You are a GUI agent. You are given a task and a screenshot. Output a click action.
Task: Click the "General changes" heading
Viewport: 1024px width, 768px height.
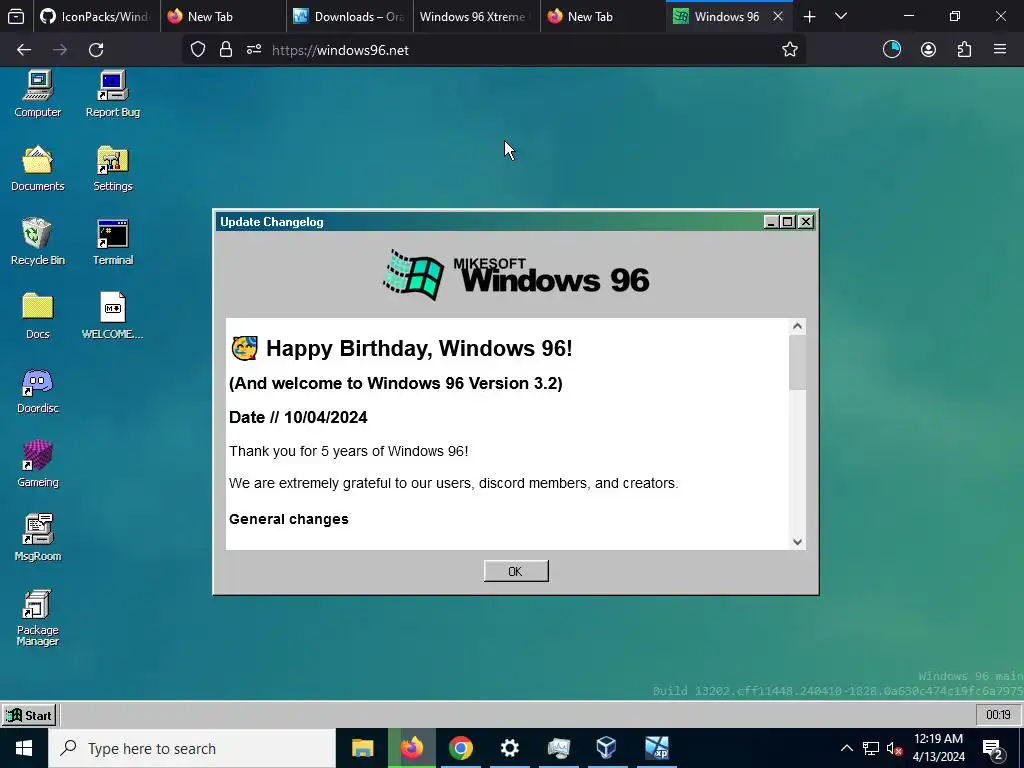click(x=289, y=519)
